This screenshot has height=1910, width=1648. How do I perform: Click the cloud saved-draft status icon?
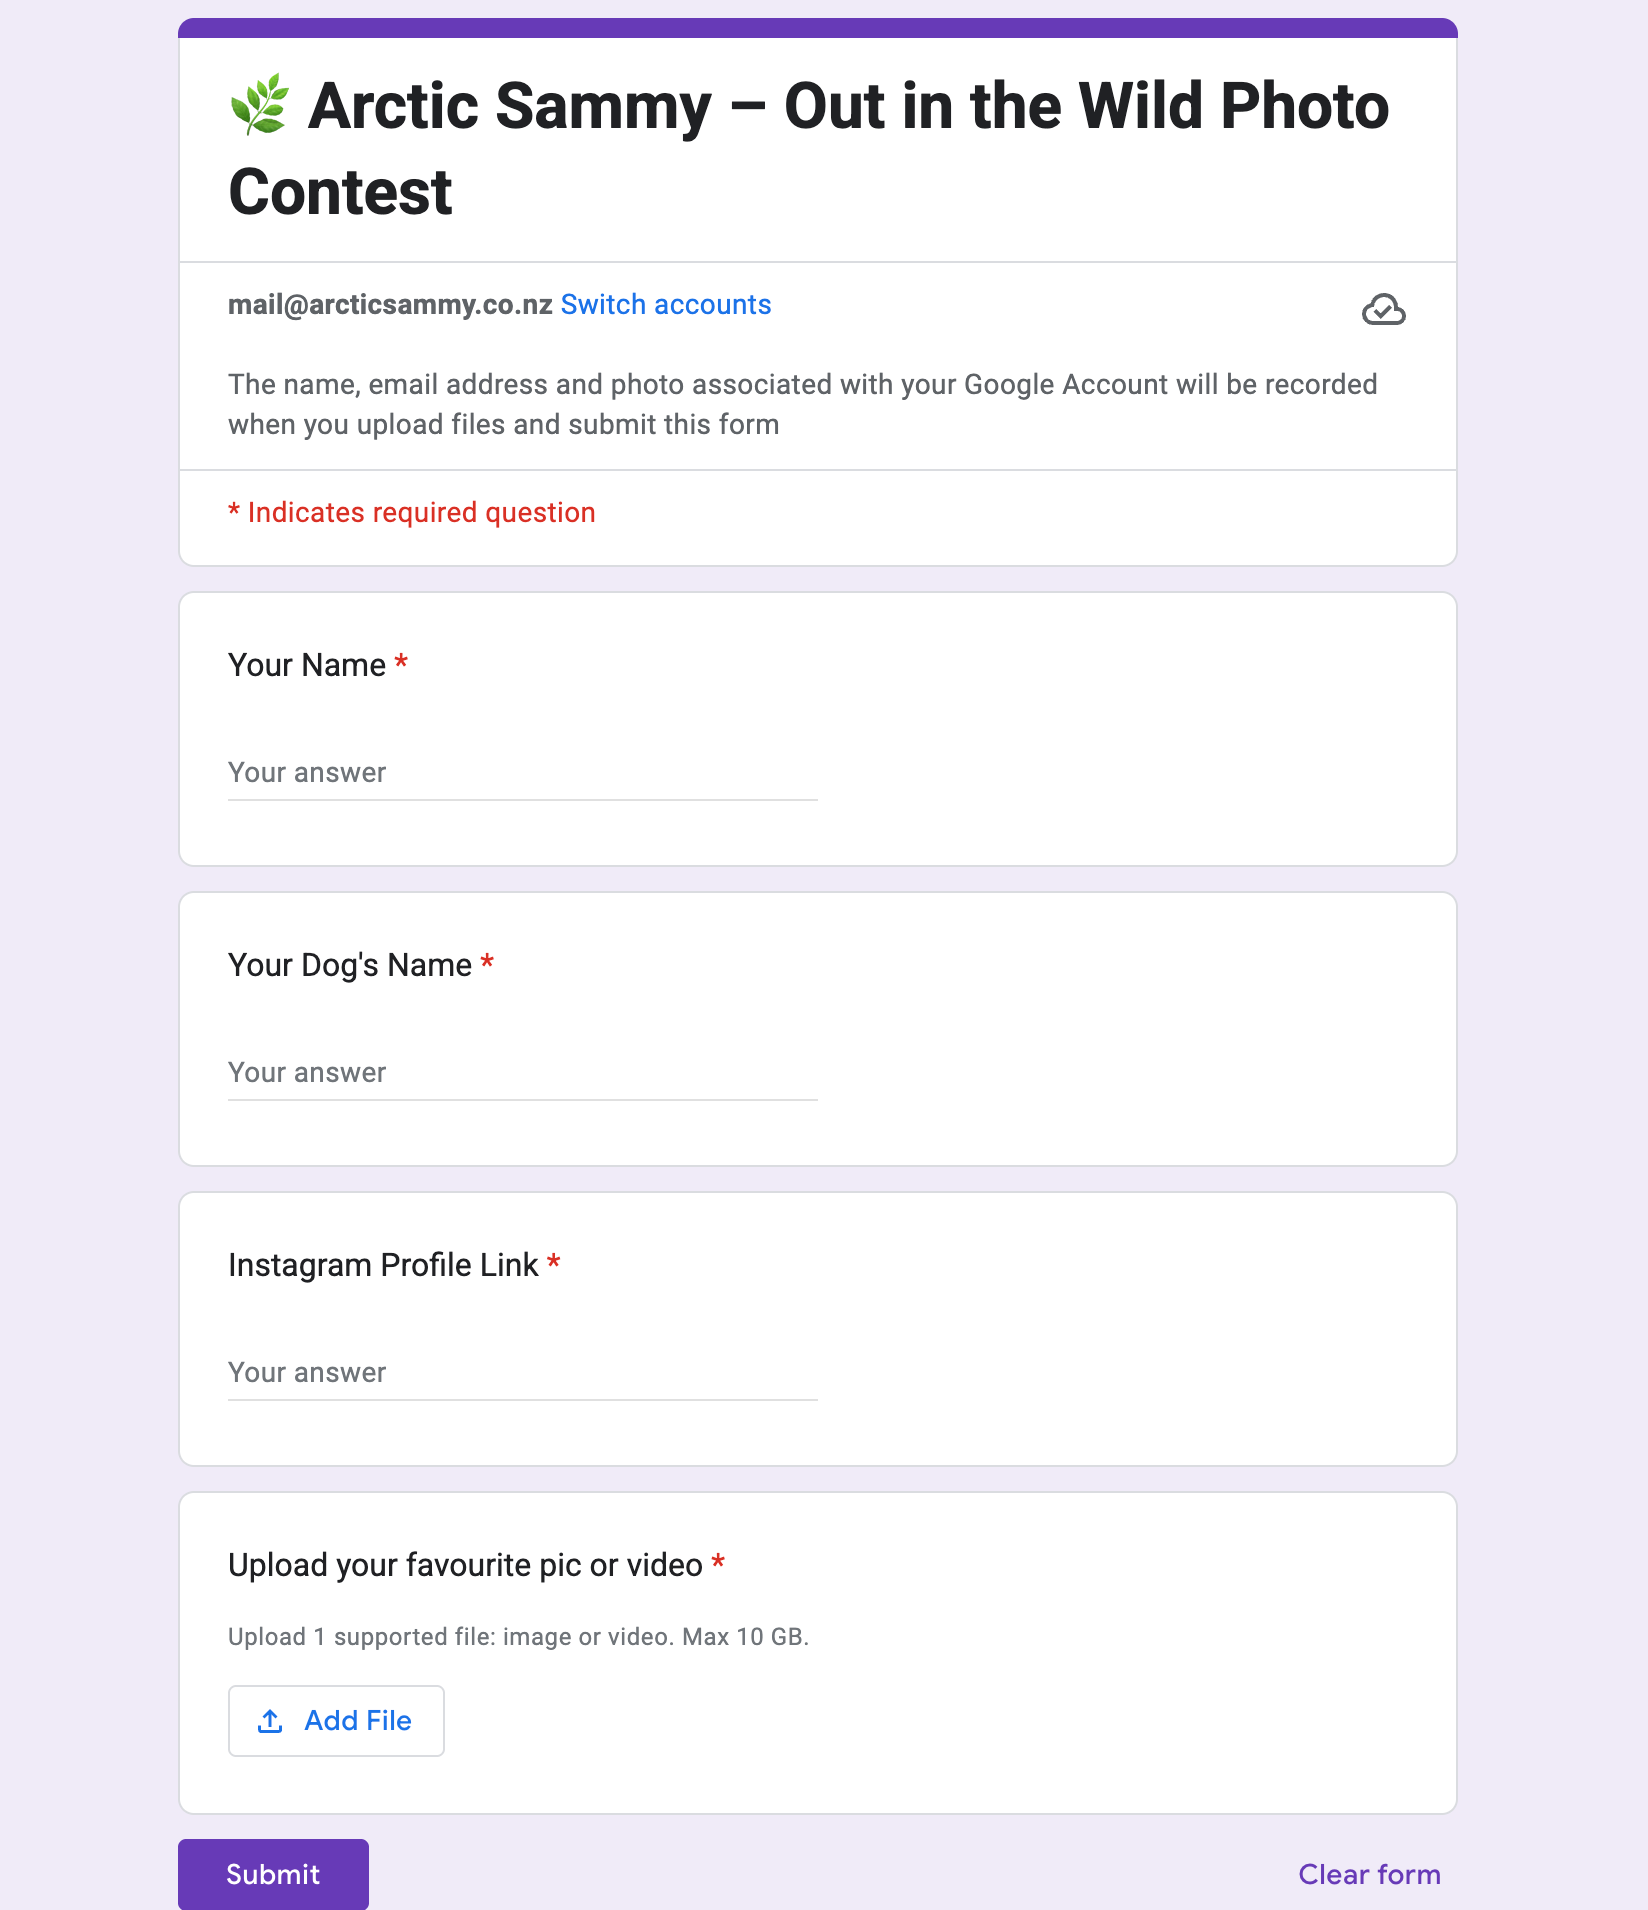click(1383, 311)
